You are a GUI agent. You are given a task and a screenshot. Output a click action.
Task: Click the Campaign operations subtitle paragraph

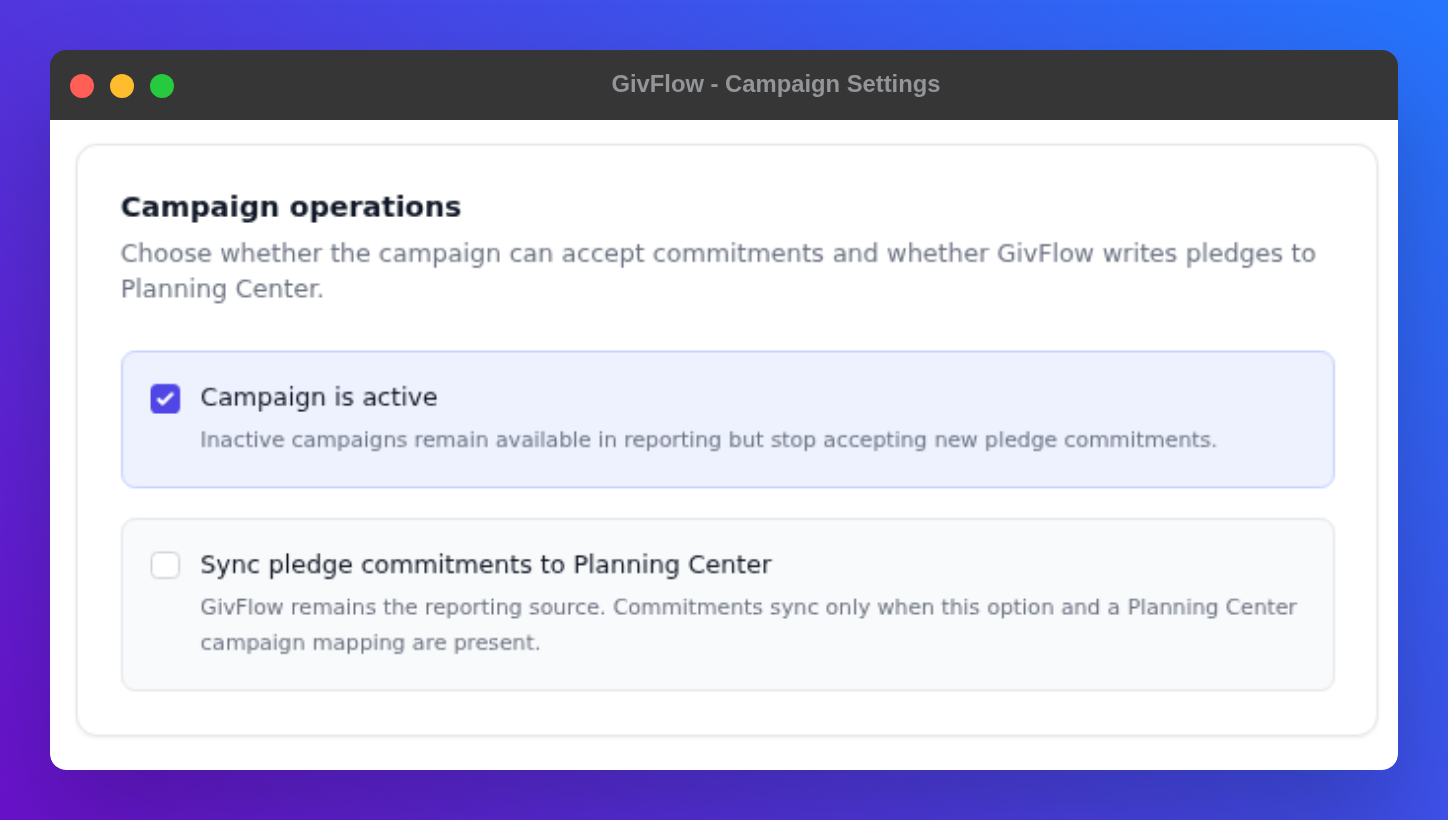[718, 271]
